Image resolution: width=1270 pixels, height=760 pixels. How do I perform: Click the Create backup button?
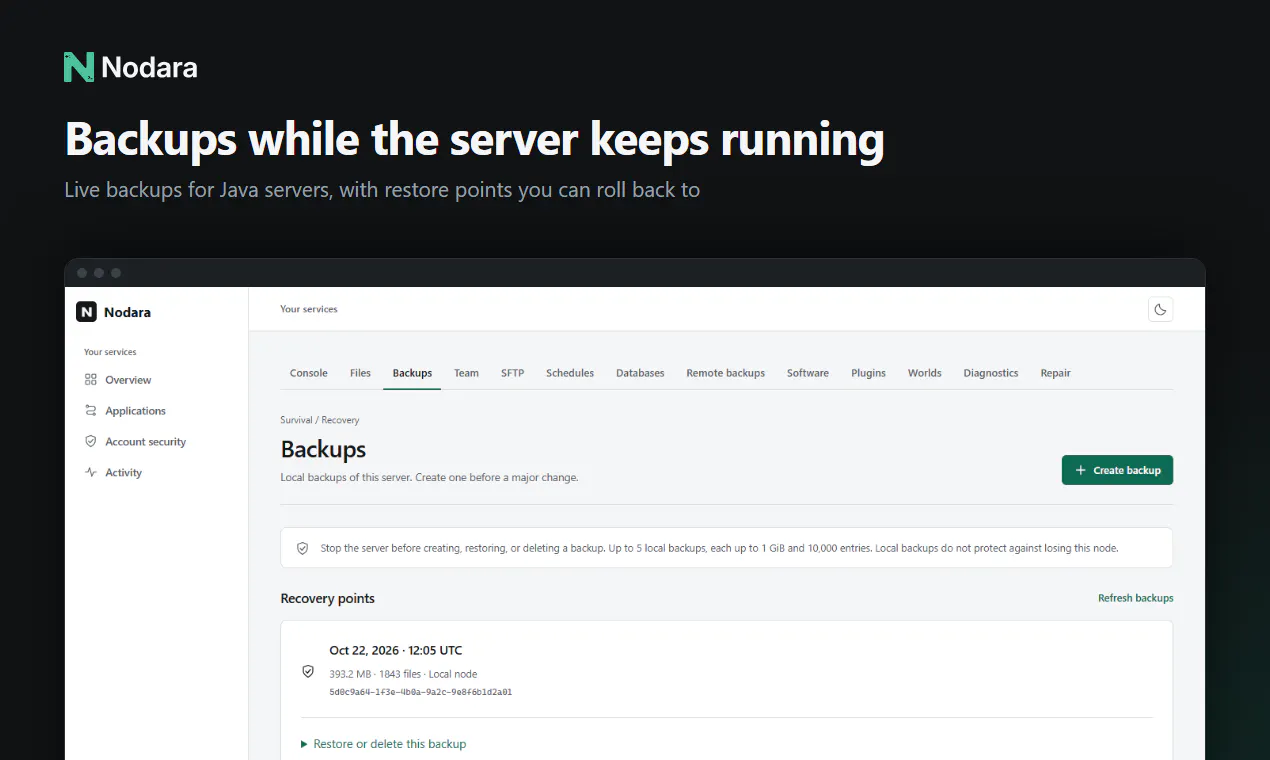(x=1117, y=470)
